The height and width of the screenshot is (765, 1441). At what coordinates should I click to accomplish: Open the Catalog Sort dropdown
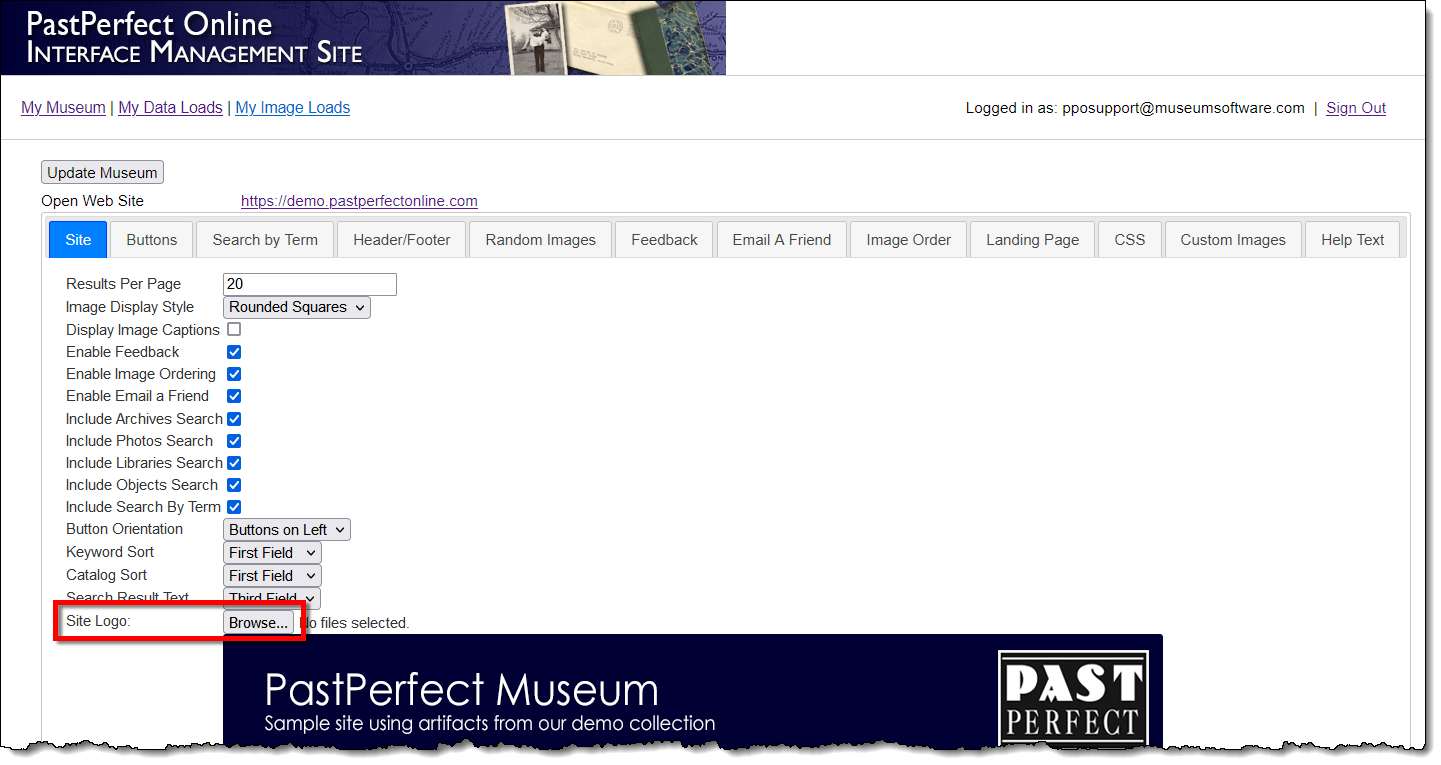tap(272, 576)
